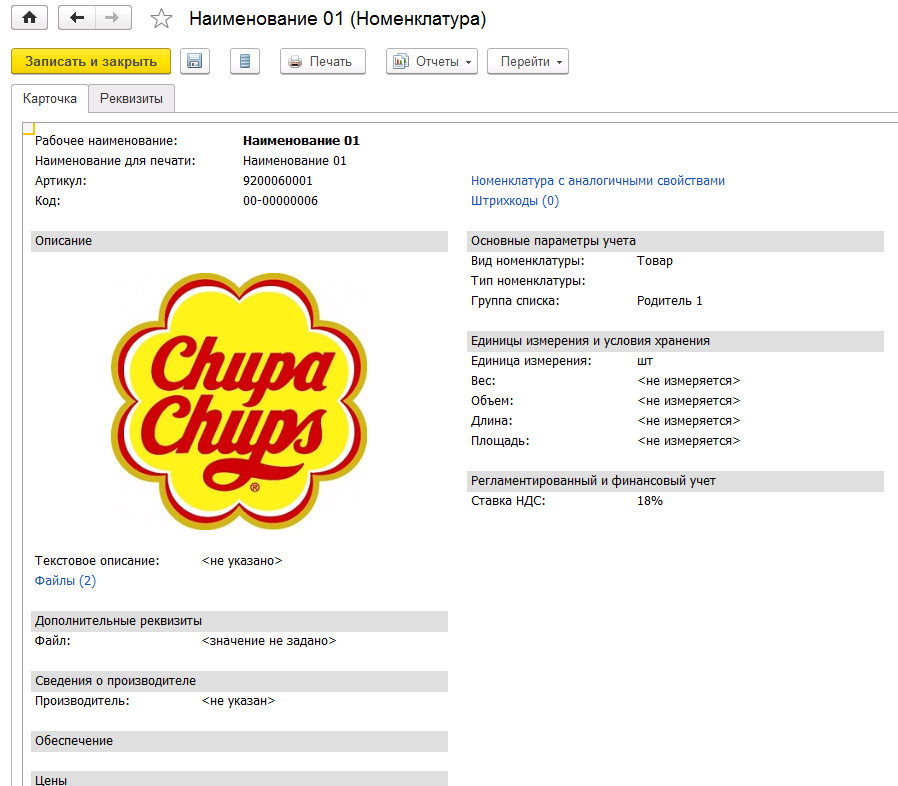Select the Карточка tab
This screenshot has width=898, height=786.
[x=50, y=98]
